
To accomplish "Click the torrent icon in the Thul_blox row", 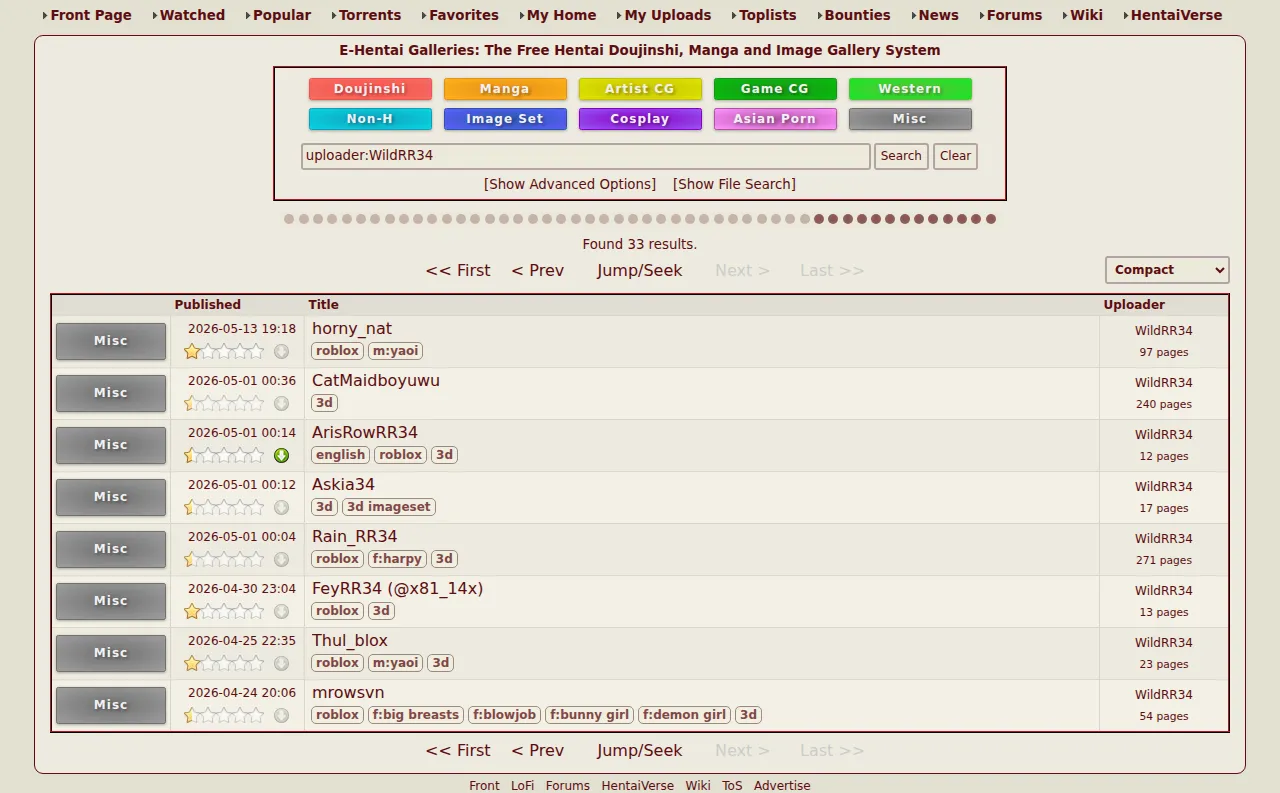I will click(x=282, y=663).
